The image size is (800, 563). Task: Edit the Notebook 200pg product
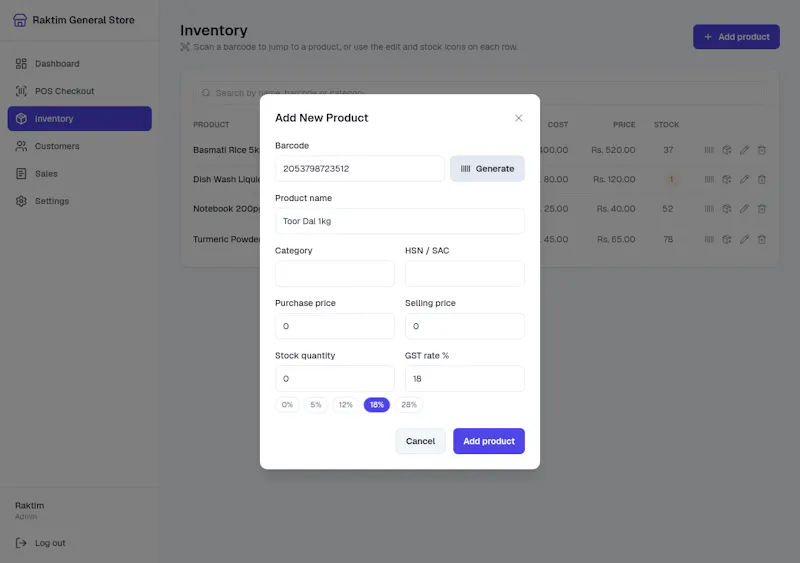pos(744,209)
